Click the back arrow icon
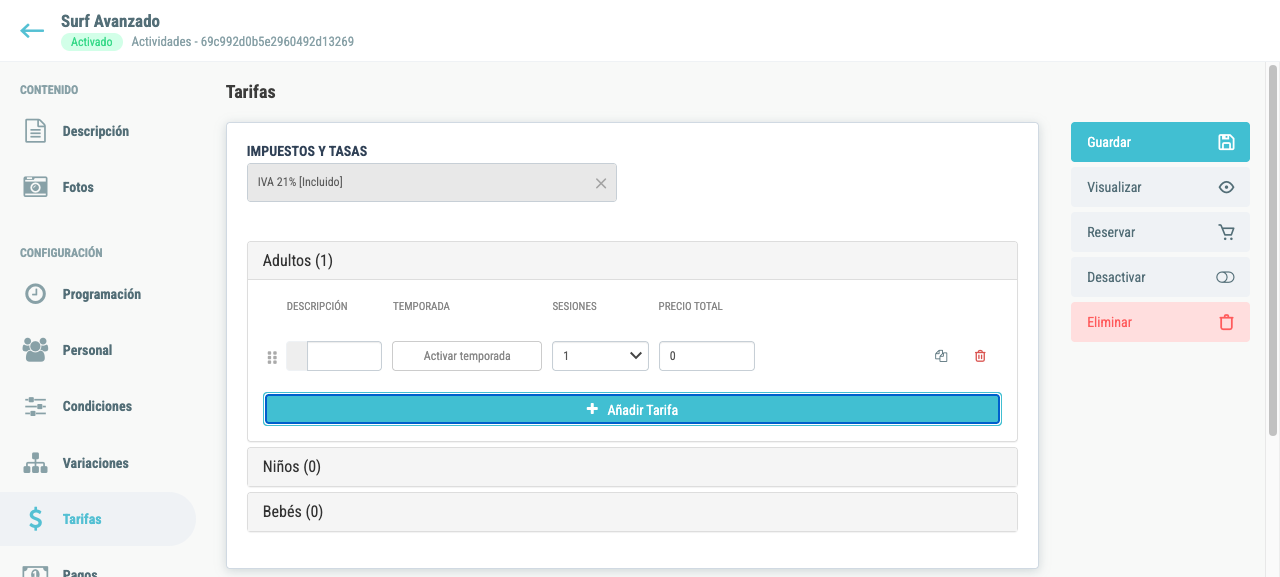1280x577 pixels. click(32, 31)
